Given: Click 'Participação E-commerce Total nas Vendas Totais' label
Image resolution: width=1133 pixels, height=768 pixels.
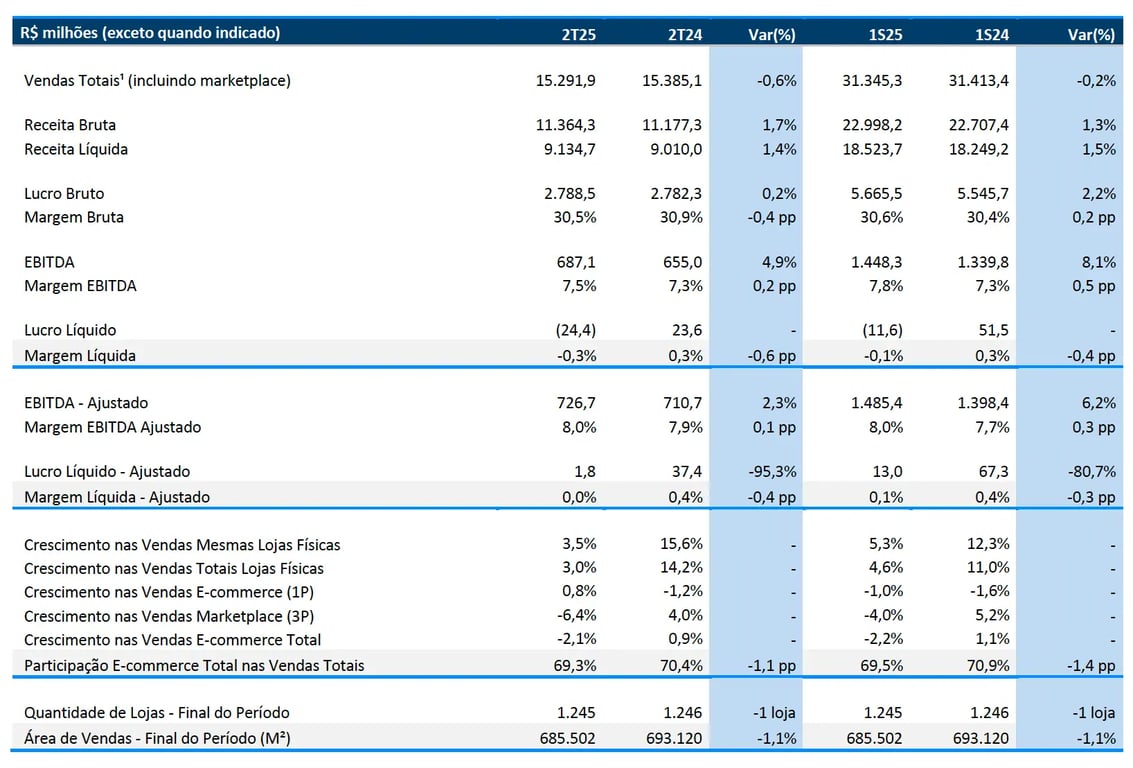Looking at the screenshot, I should point(194,665).
